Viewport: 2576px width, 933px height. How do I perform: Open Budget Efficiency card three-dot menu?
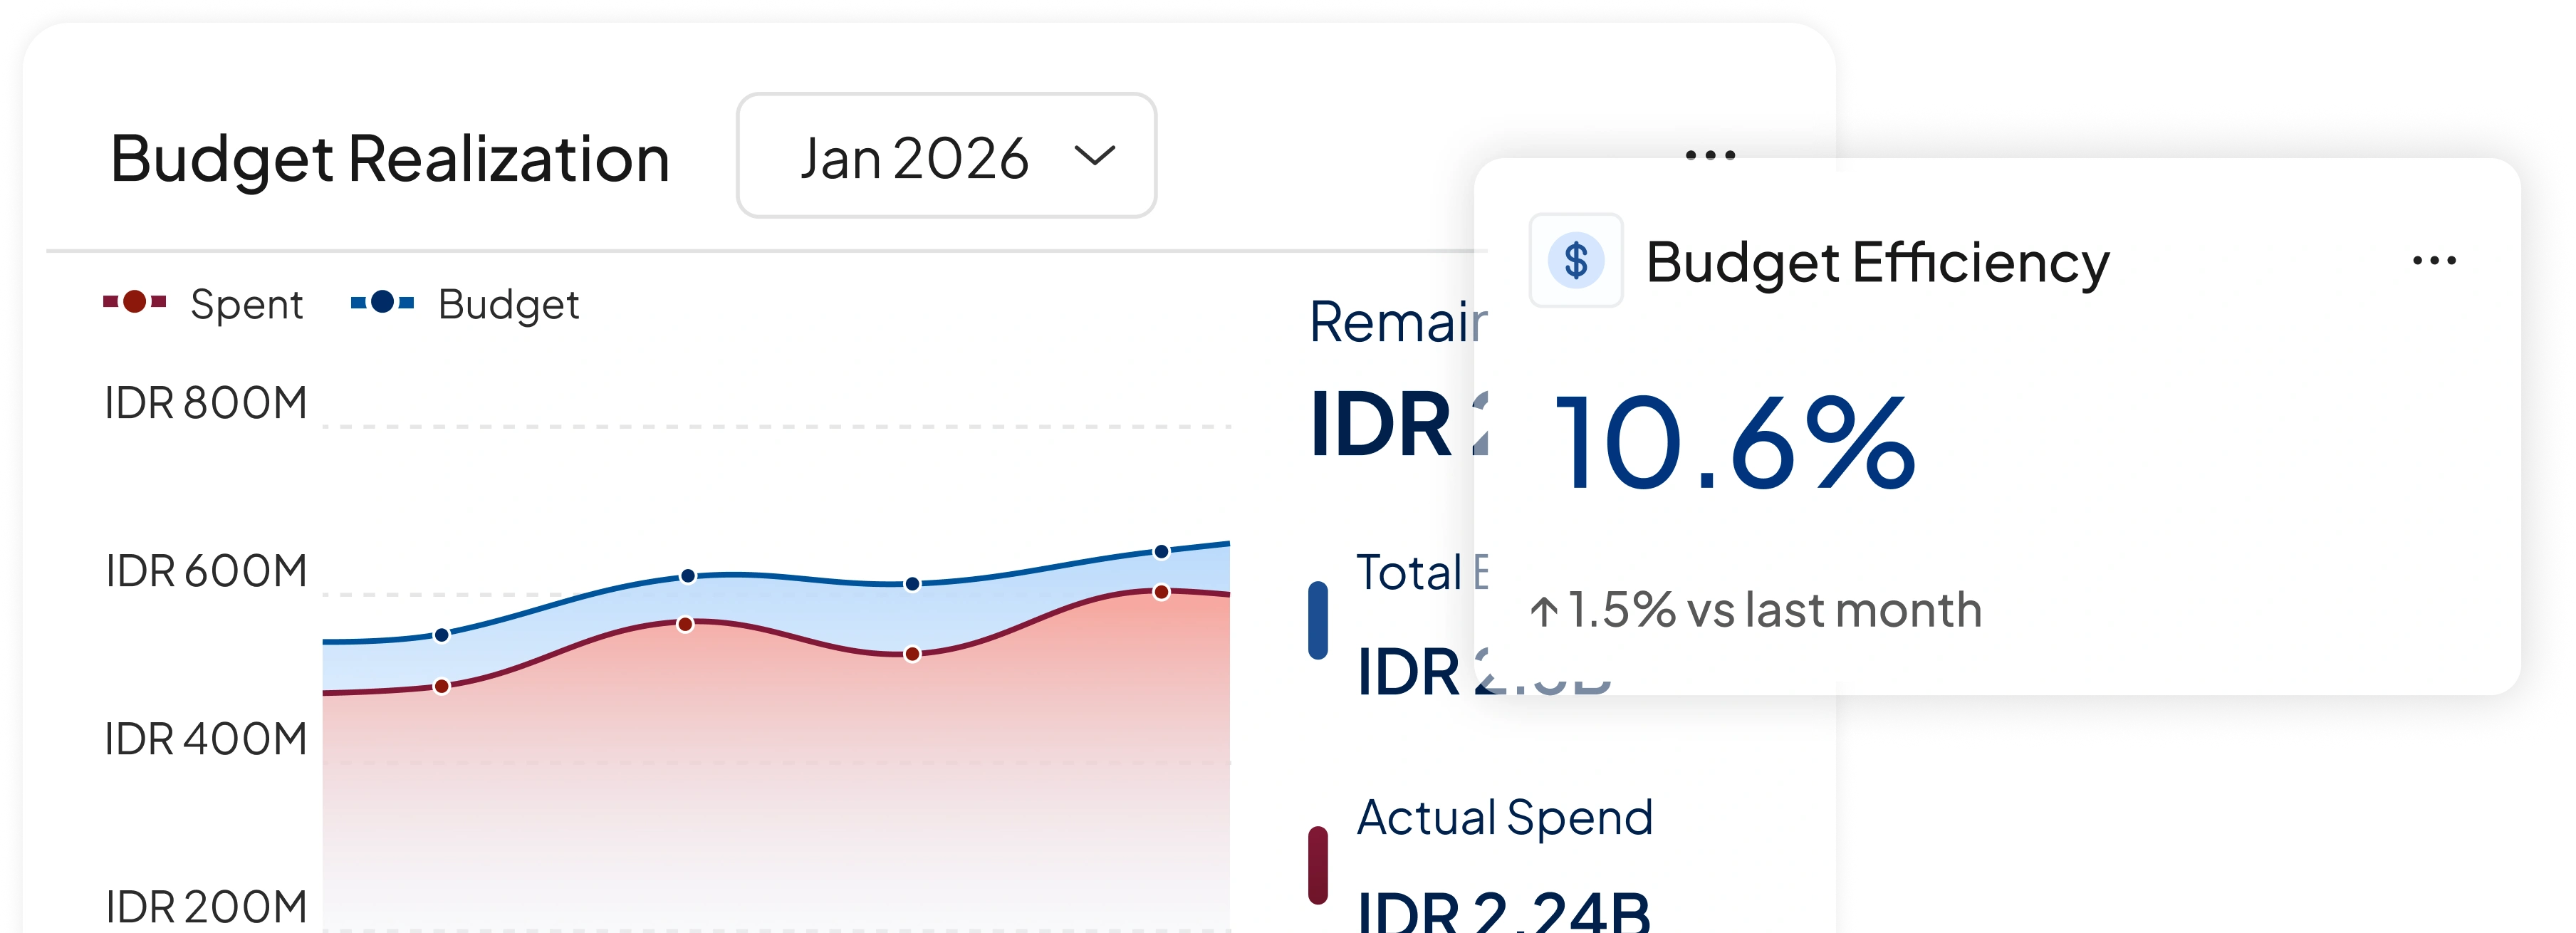(2434, 261)
